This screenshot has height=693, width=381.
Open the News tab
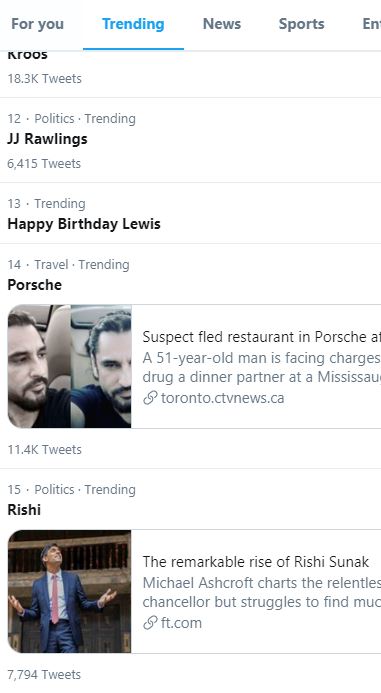click(222, 24)
